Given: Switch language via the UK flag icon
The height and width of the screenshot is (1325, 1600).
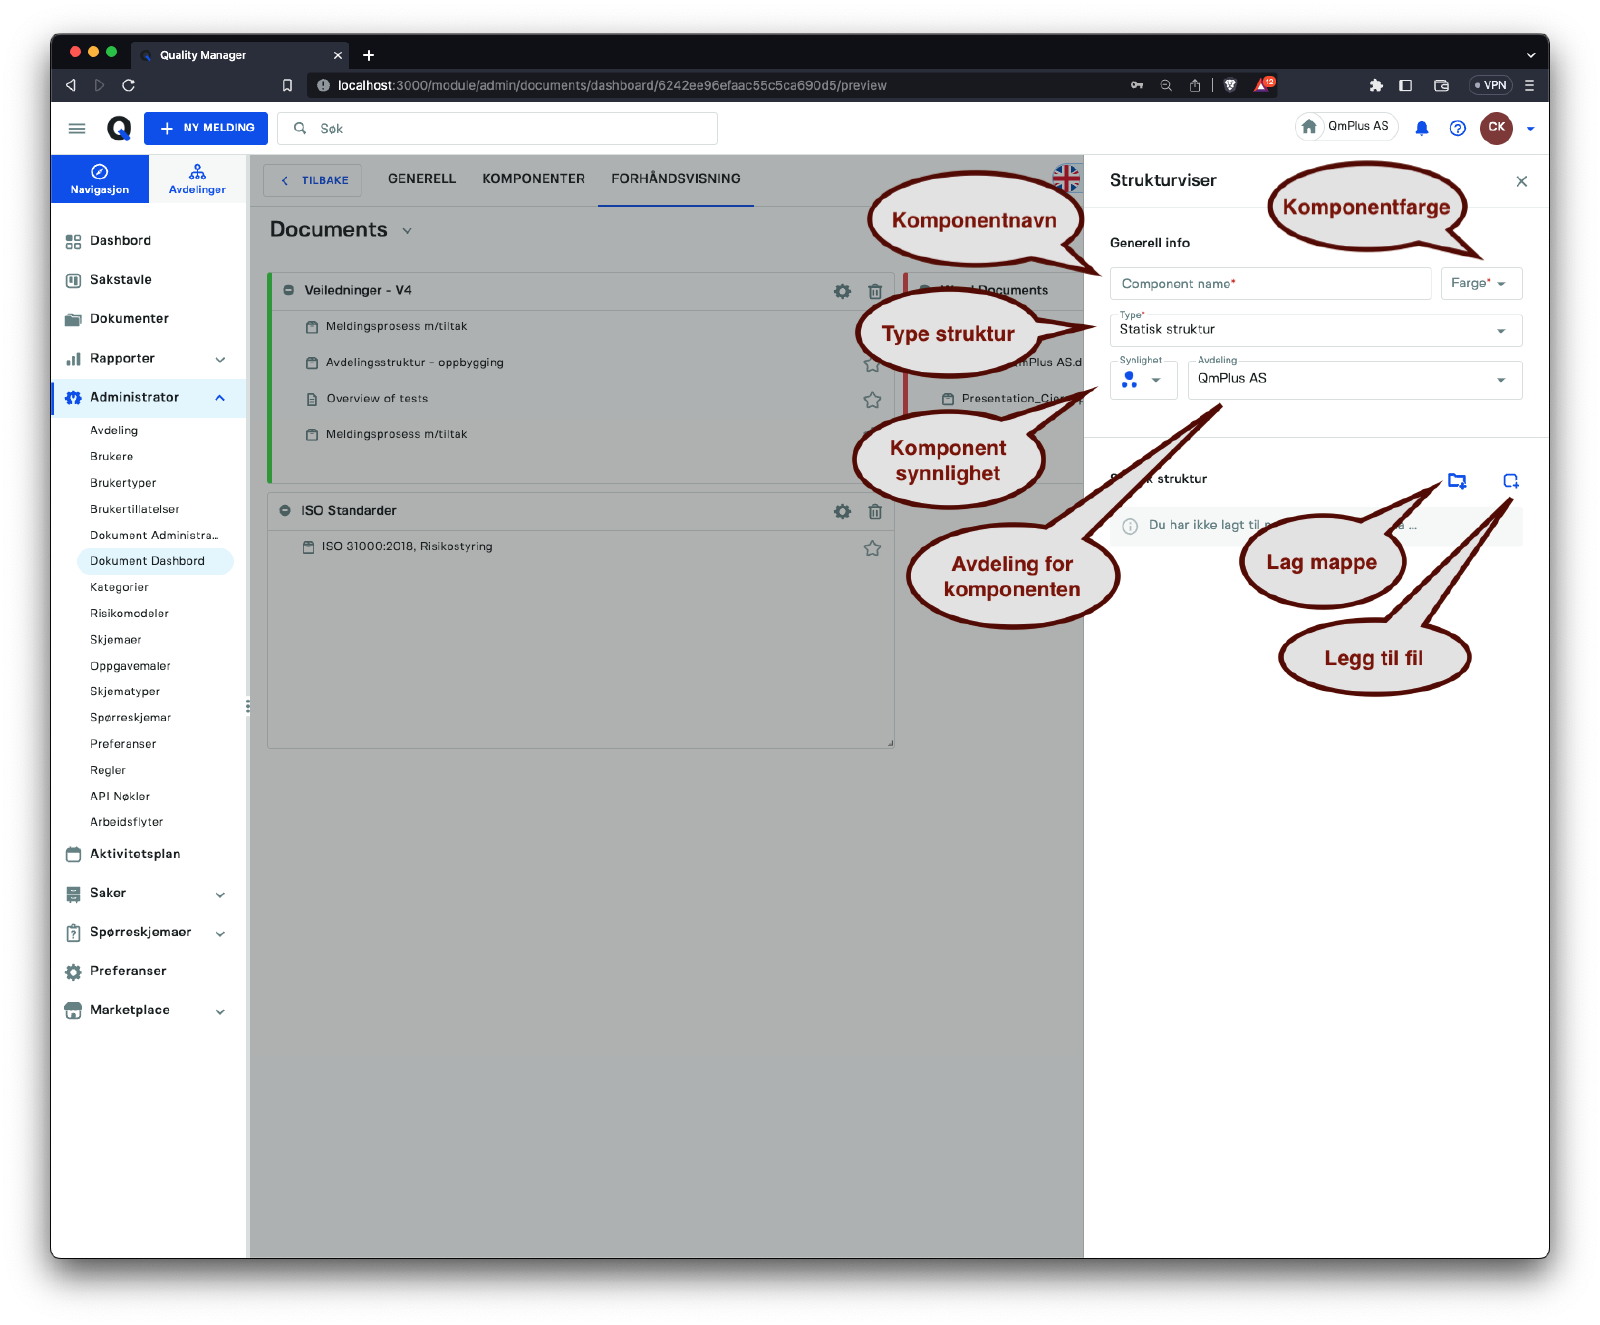Looking at the screenshot, I should tap(1066, 178).
